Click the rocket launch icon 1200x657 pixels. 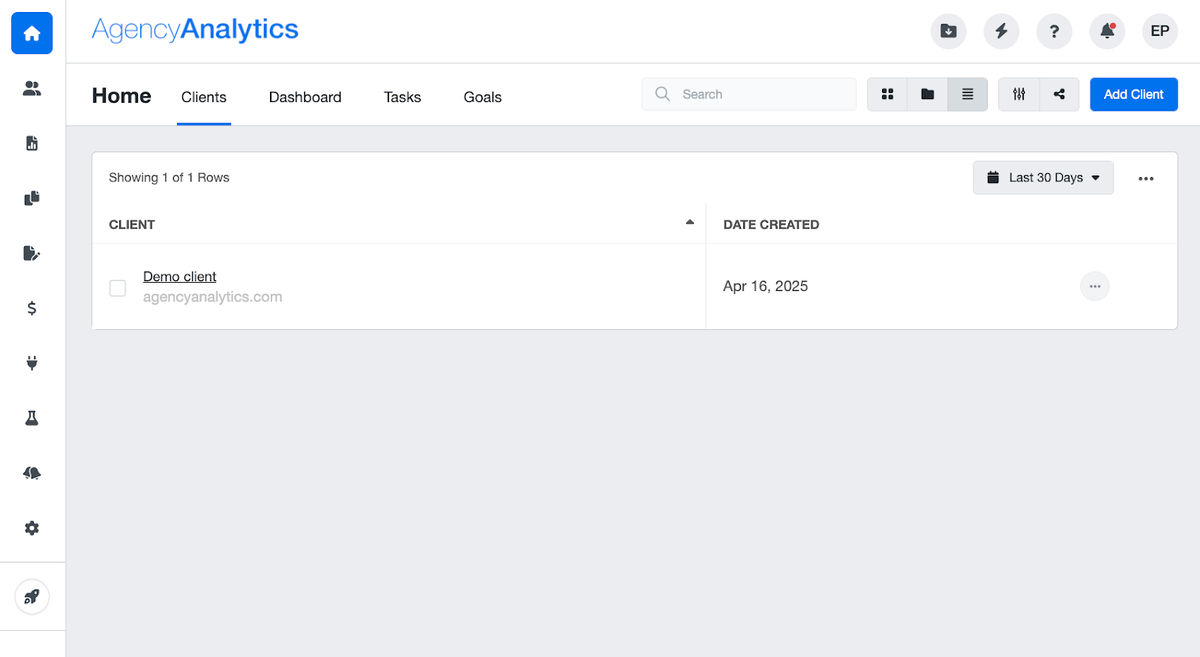(32, 597)
